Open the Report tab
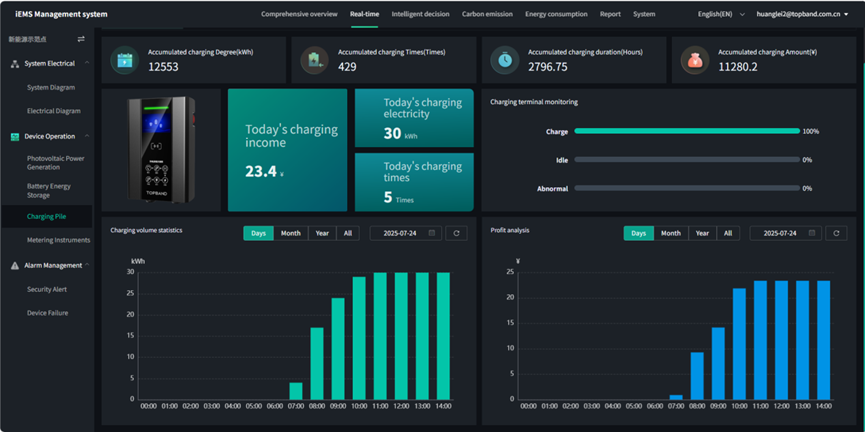This screenshot has height=432, width=865. click(610, 14)
